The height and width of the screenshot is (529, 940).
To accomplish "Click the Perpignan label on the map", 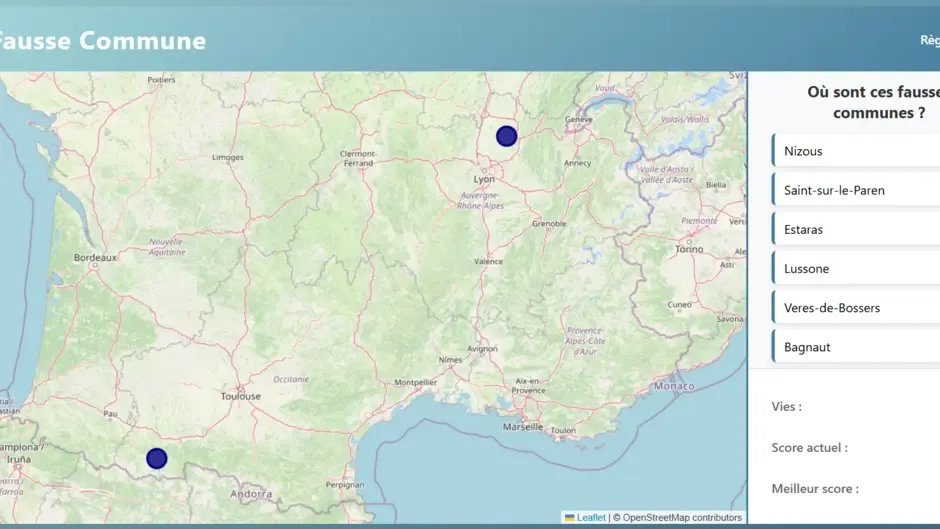I will (345, 485).
